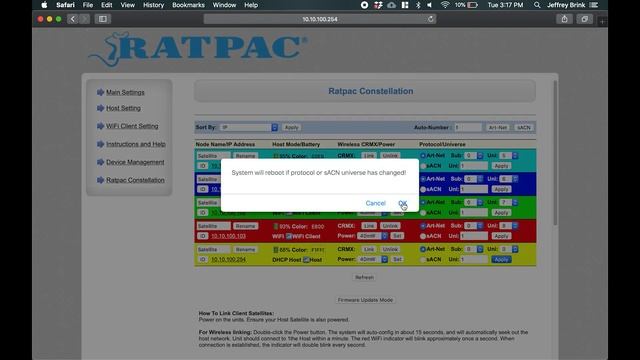Image resolution: width=640 pixels, height=360 pixels.
Task: Toggle Host checkbox in yellow row
Action: coord(306,259)
